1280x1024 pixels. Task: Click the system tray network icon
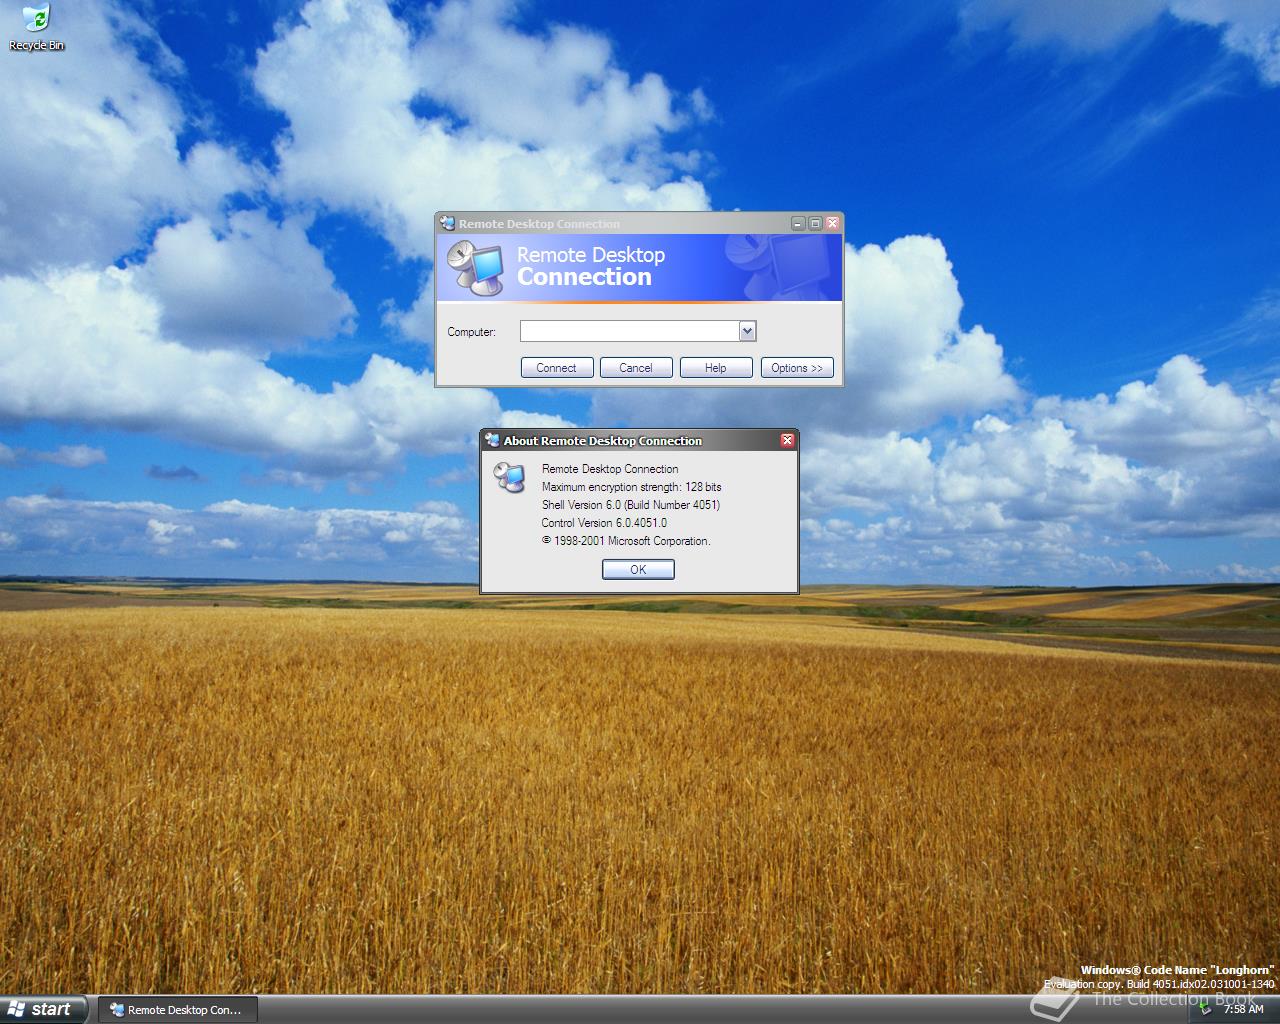(x=1207, y=1009)
